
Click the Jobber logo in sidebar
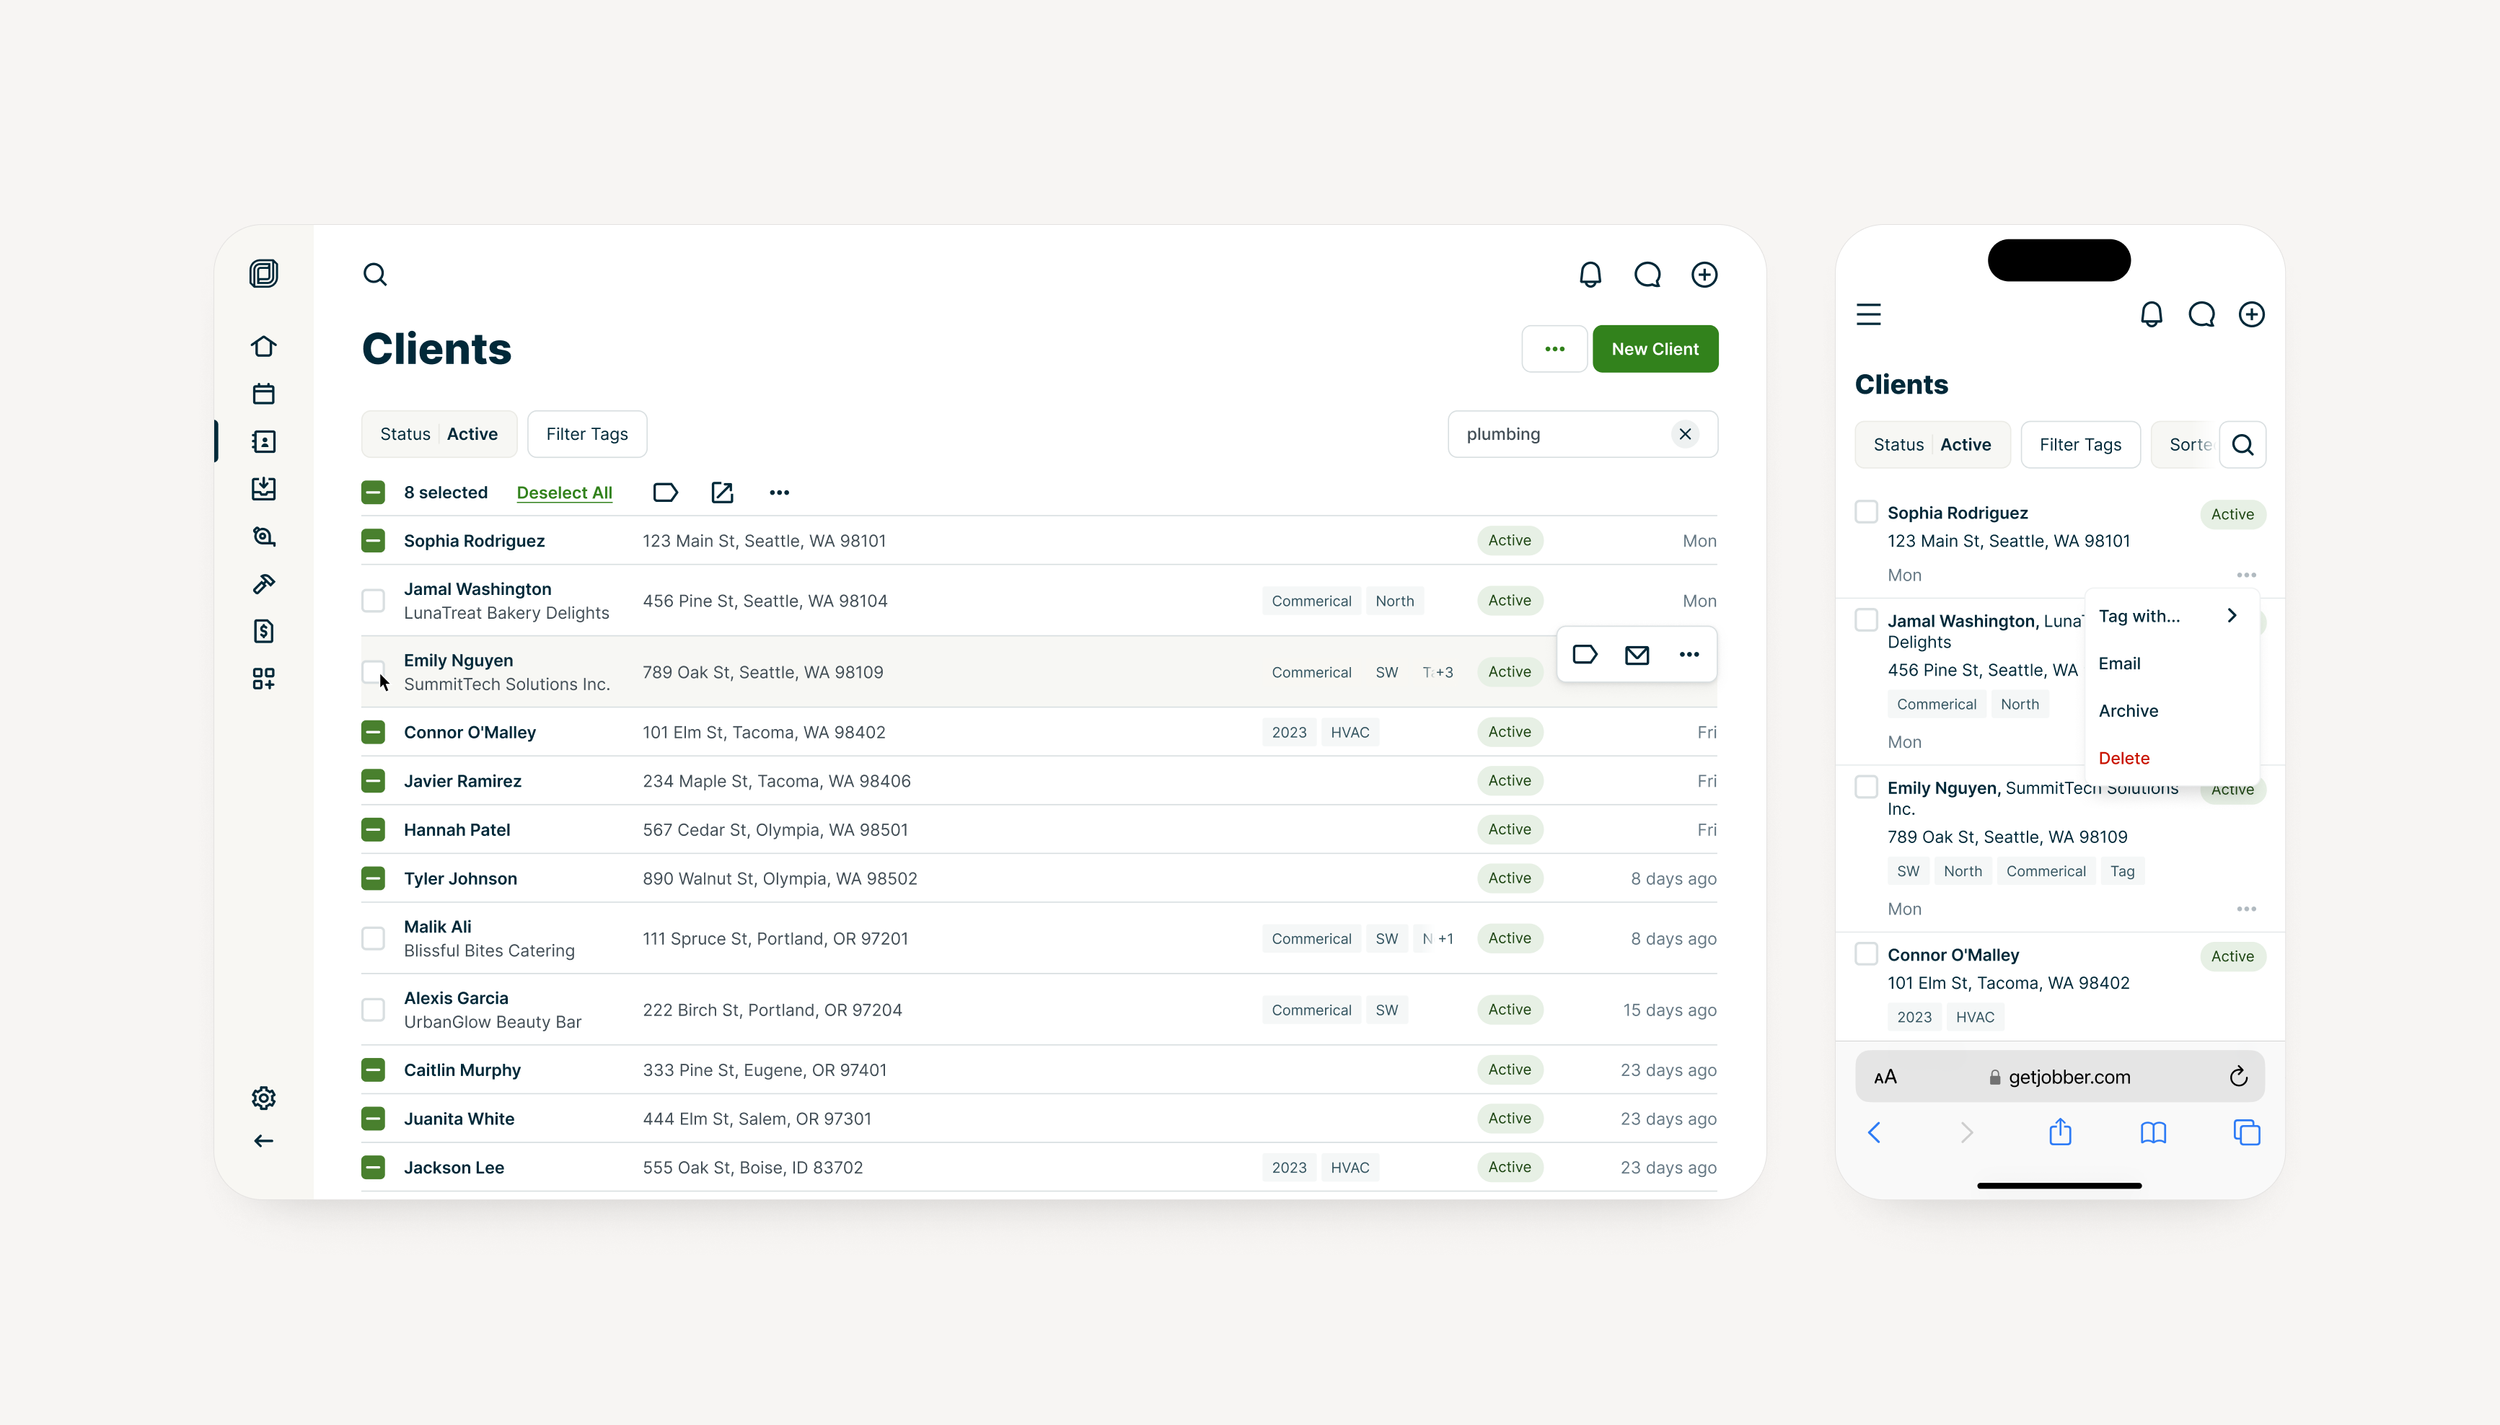pos(264,273)
